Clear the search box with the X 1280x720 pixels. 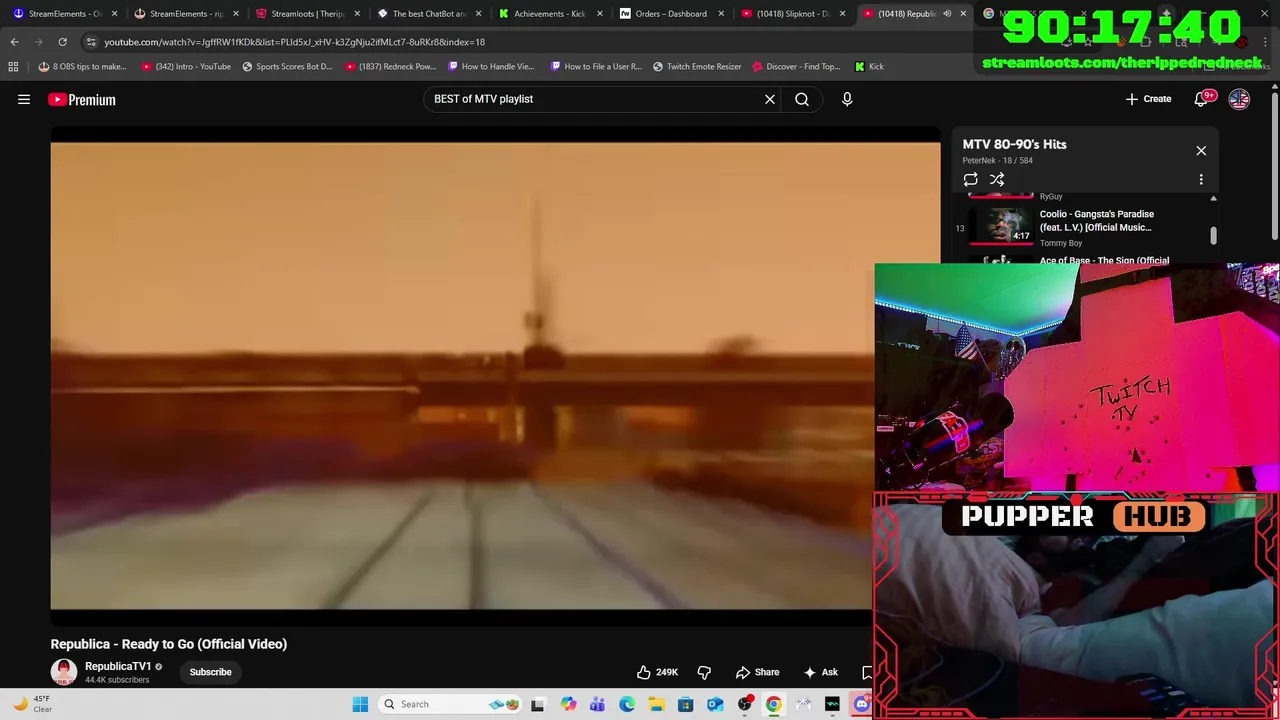770,99
